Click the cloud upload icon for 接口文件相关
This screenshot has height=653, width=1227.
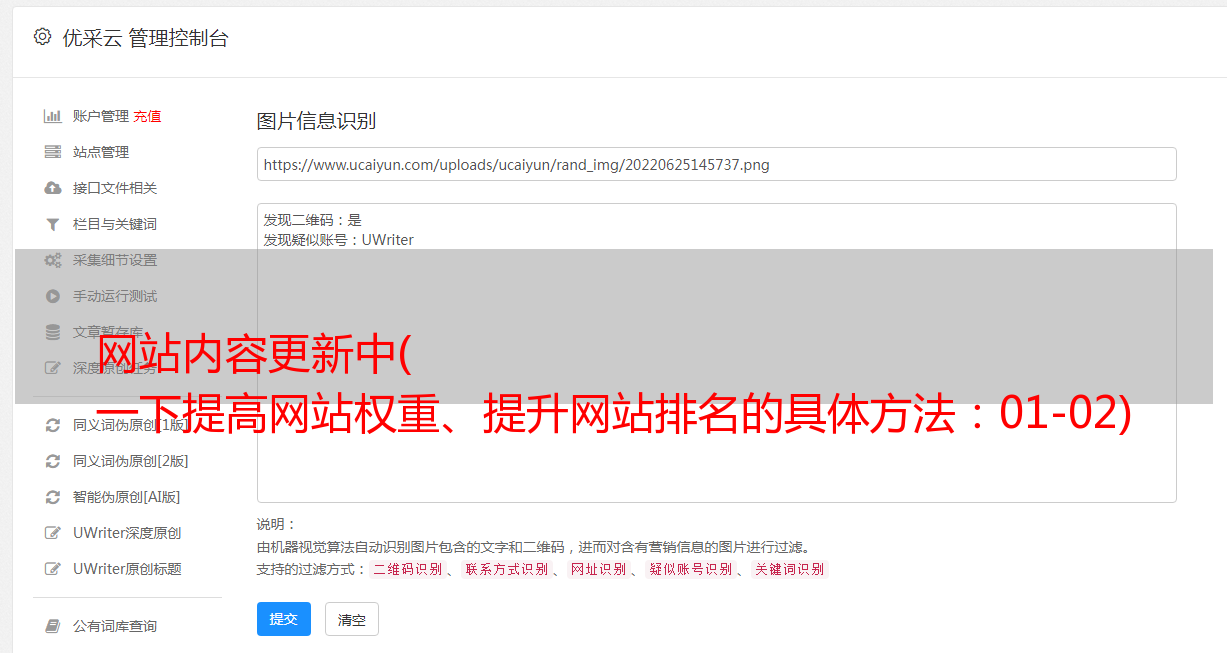(53, 188)
